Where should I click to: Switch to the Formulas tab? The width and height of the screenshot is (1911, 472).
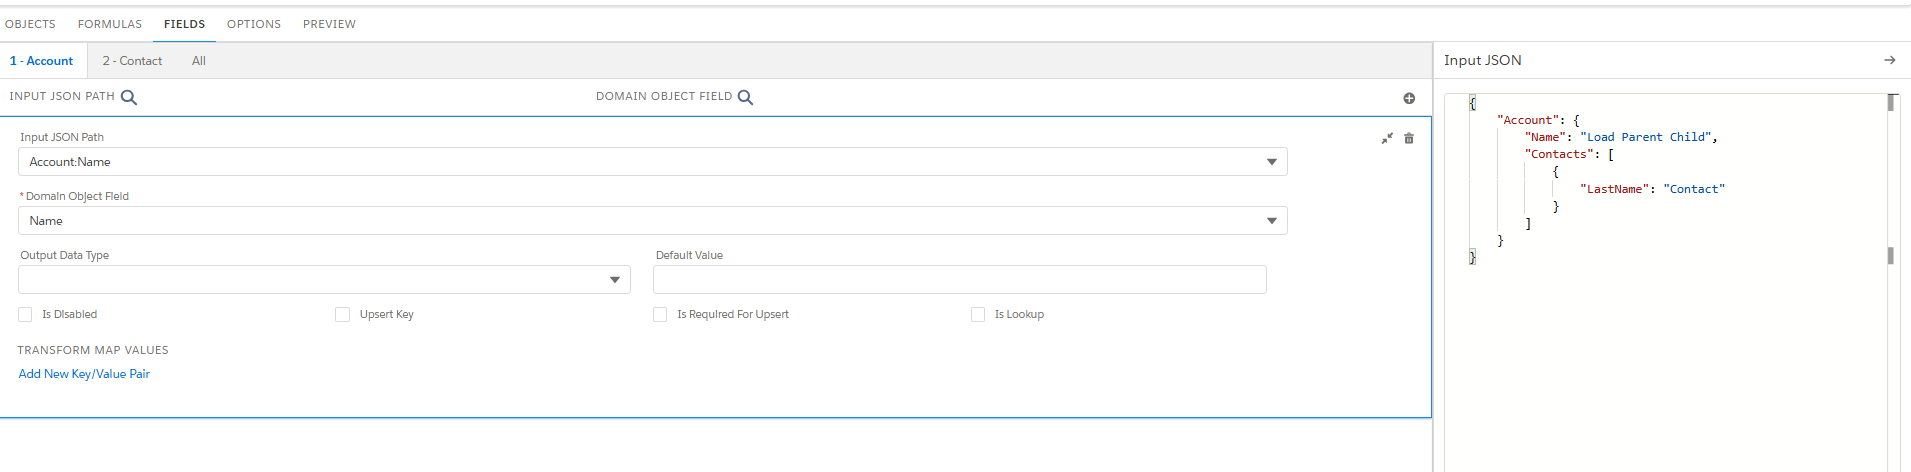[110, 24]
